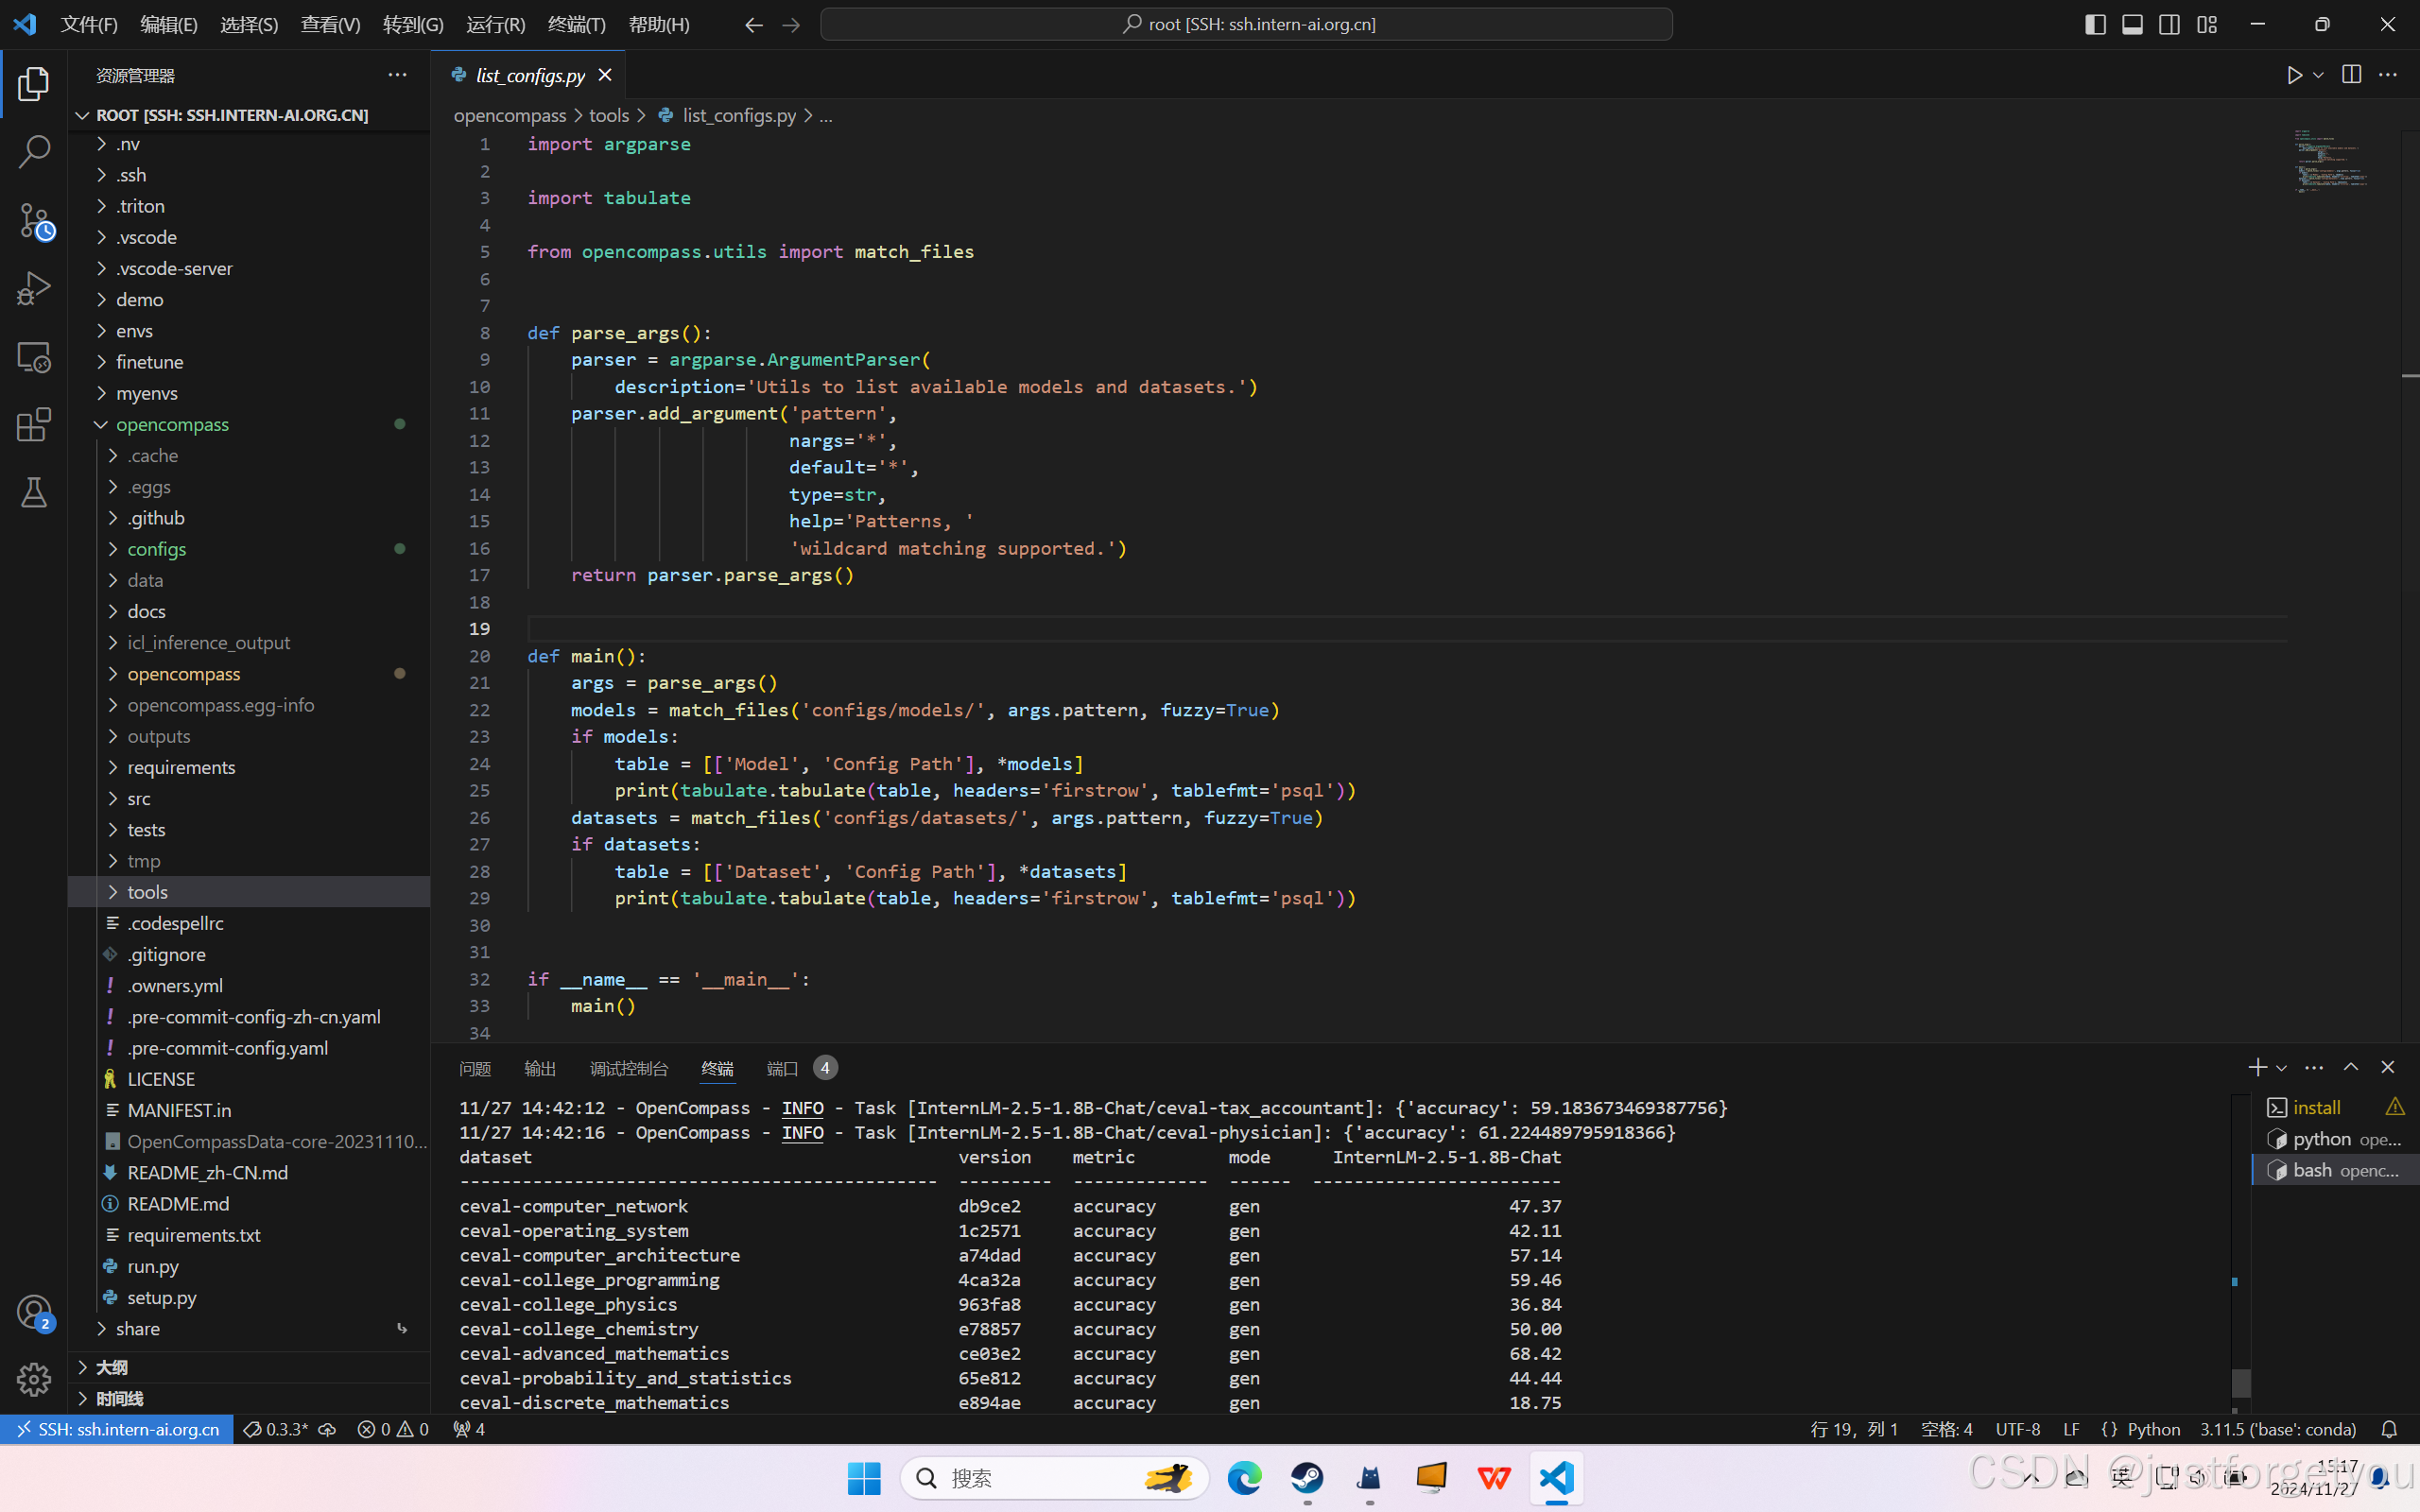Open Source Control view

34,221
